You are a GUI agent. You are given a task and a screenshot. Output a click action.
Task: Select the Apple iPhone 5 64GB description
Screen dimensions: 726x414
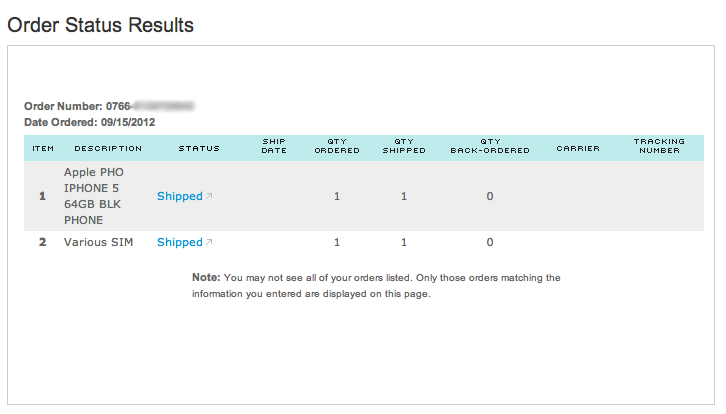94,196
